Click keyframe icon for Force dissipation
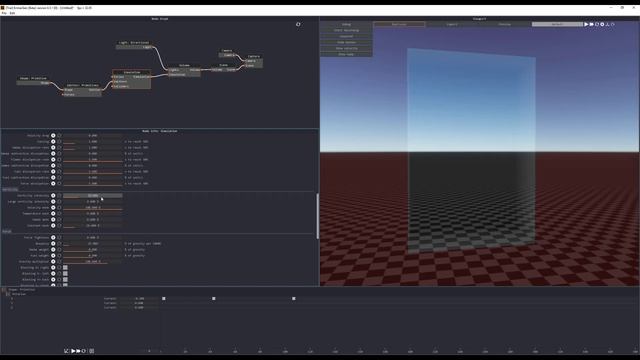The width and height of the screenshot is (640, 360). (53, 184)
